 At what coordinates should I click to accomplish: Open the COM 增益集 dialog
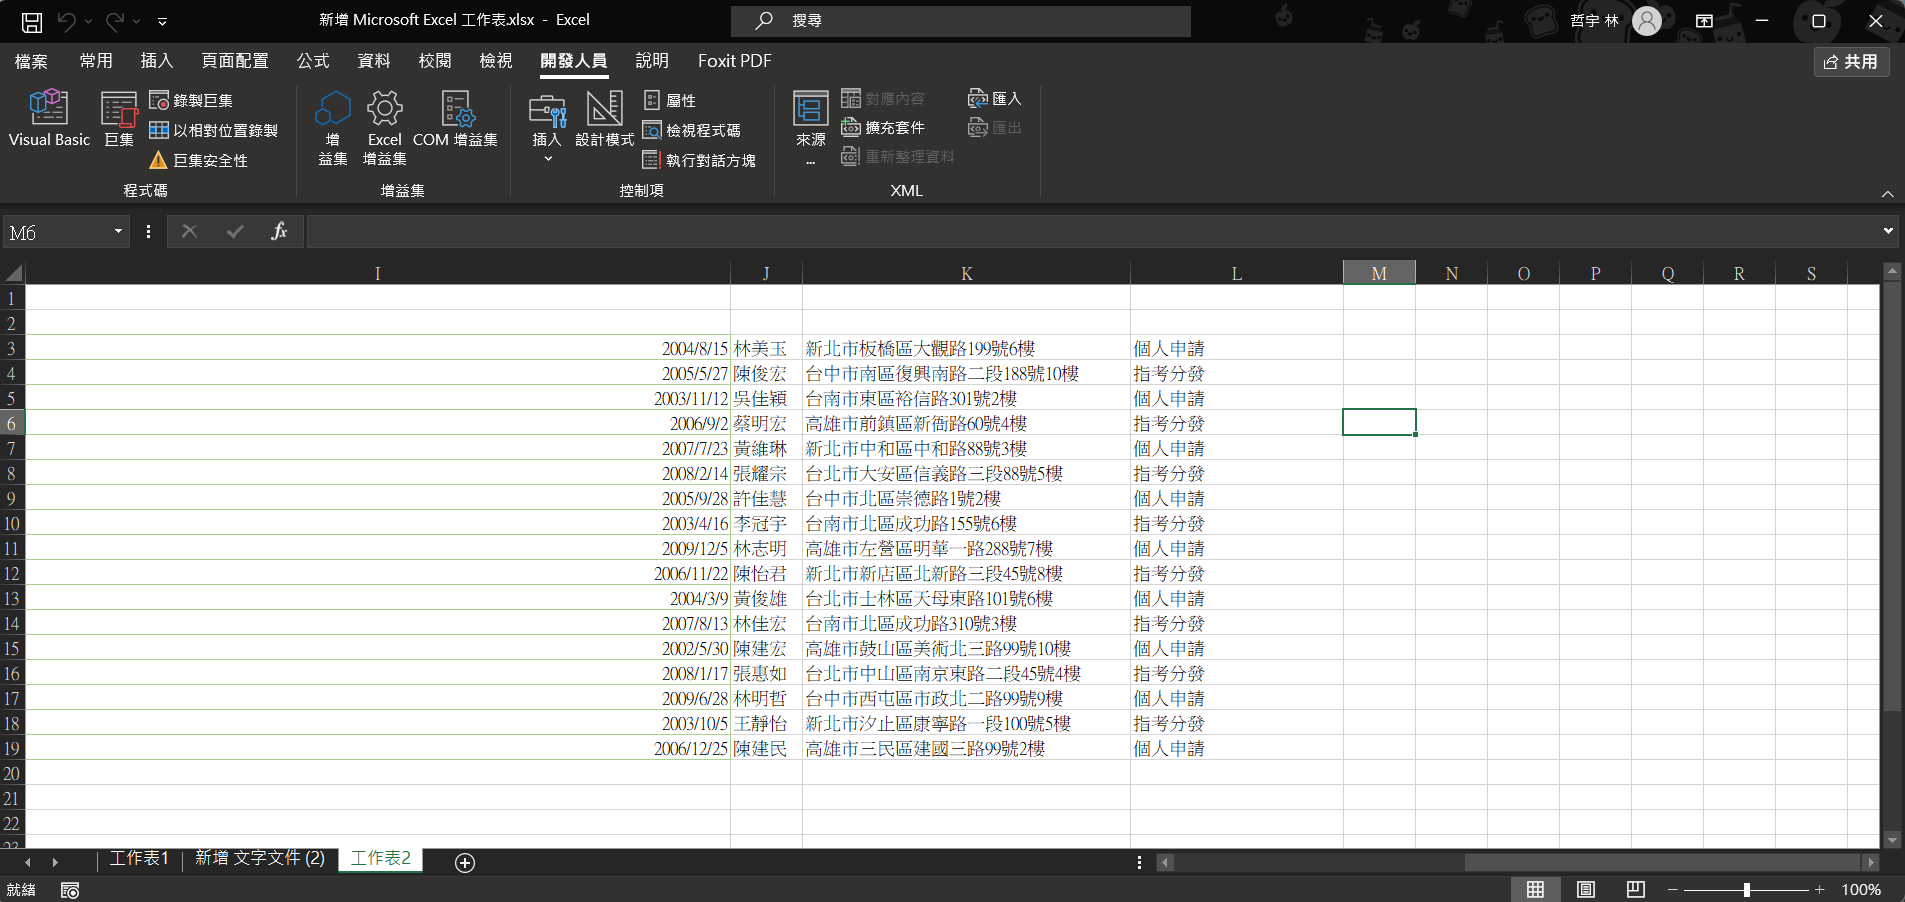[x=456, y=126]
